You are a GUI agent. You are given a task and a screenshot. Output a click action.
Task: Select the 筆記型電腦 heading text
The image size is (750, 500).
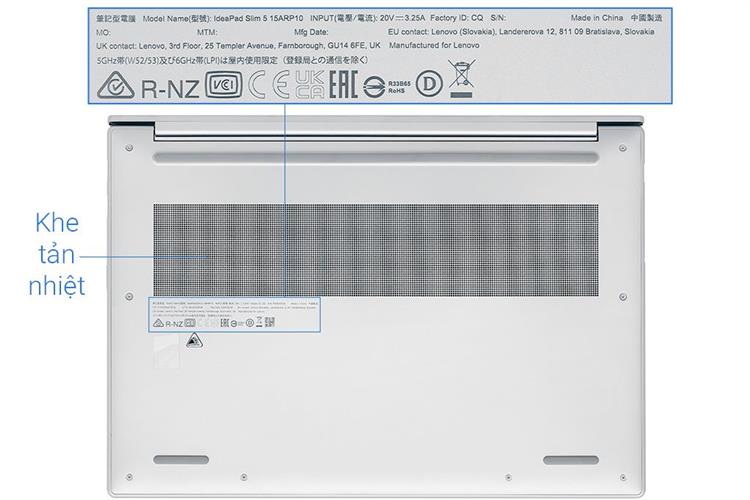pyautogui.click(x=116, y=19)
